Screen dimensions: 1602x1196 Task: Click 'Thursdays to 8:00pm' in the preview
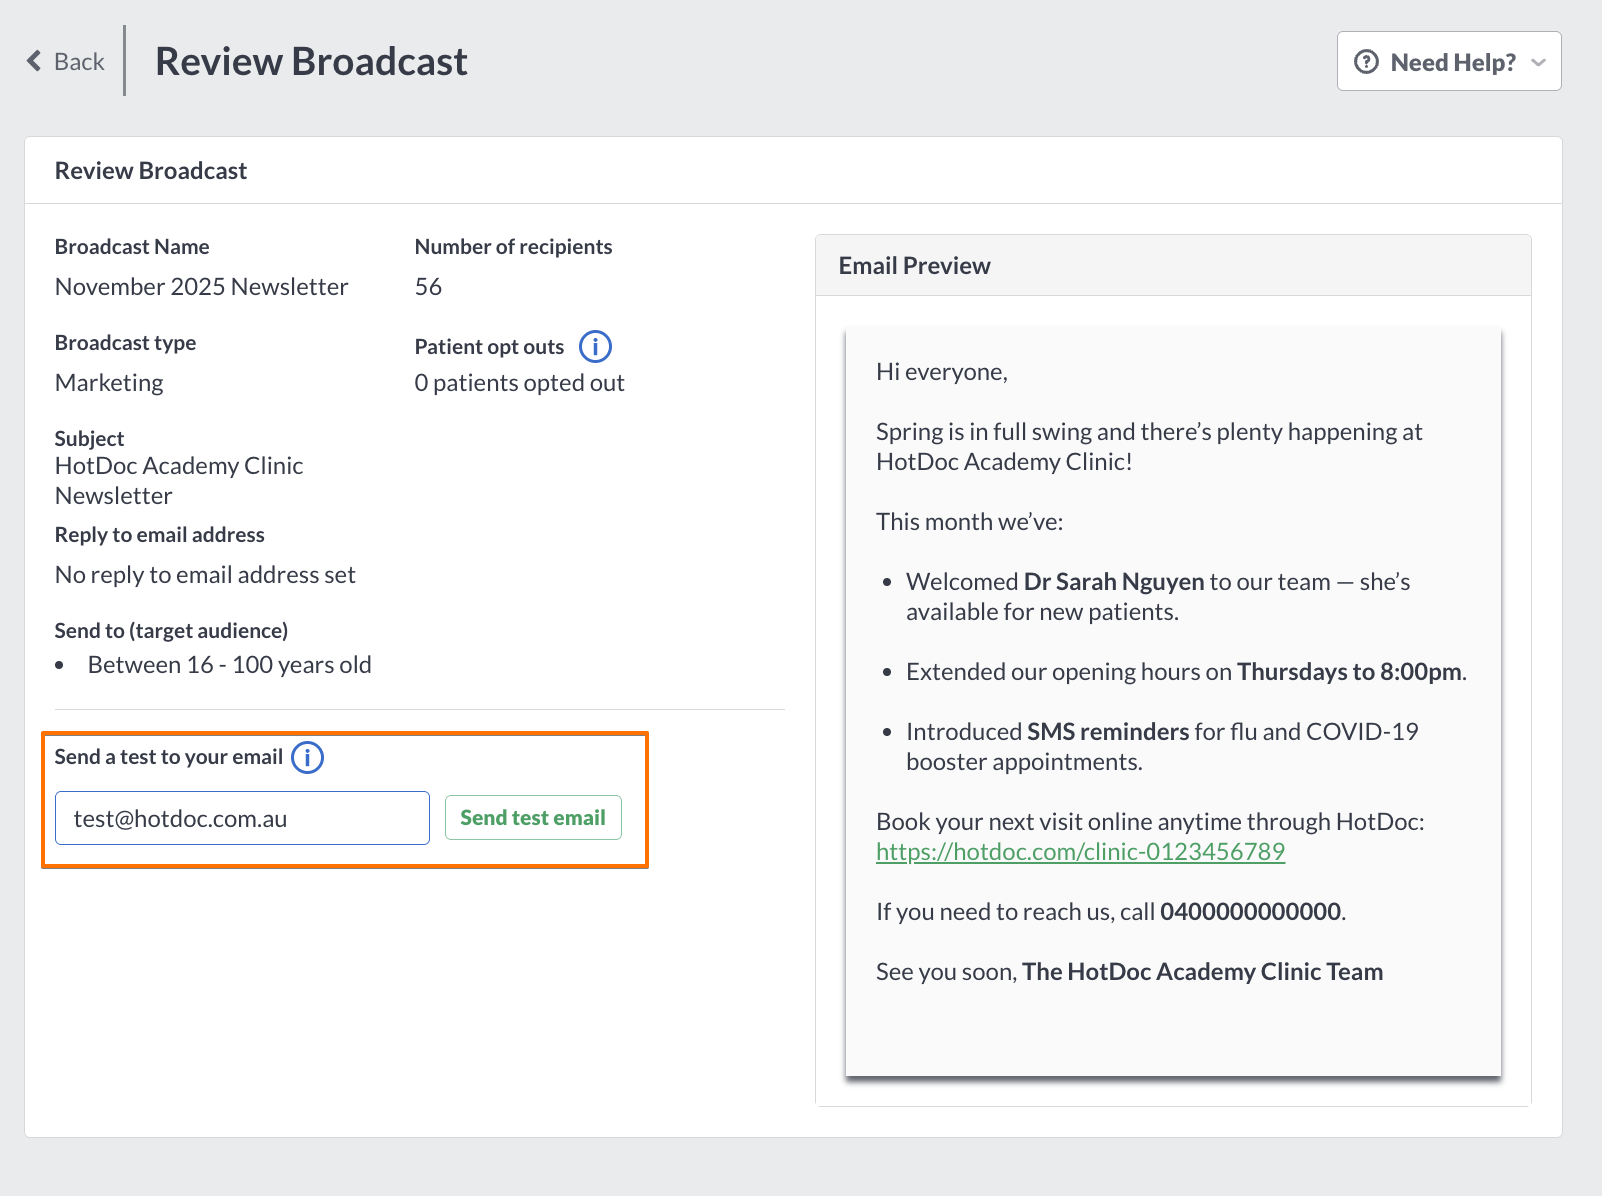[x=1349, y=672]
